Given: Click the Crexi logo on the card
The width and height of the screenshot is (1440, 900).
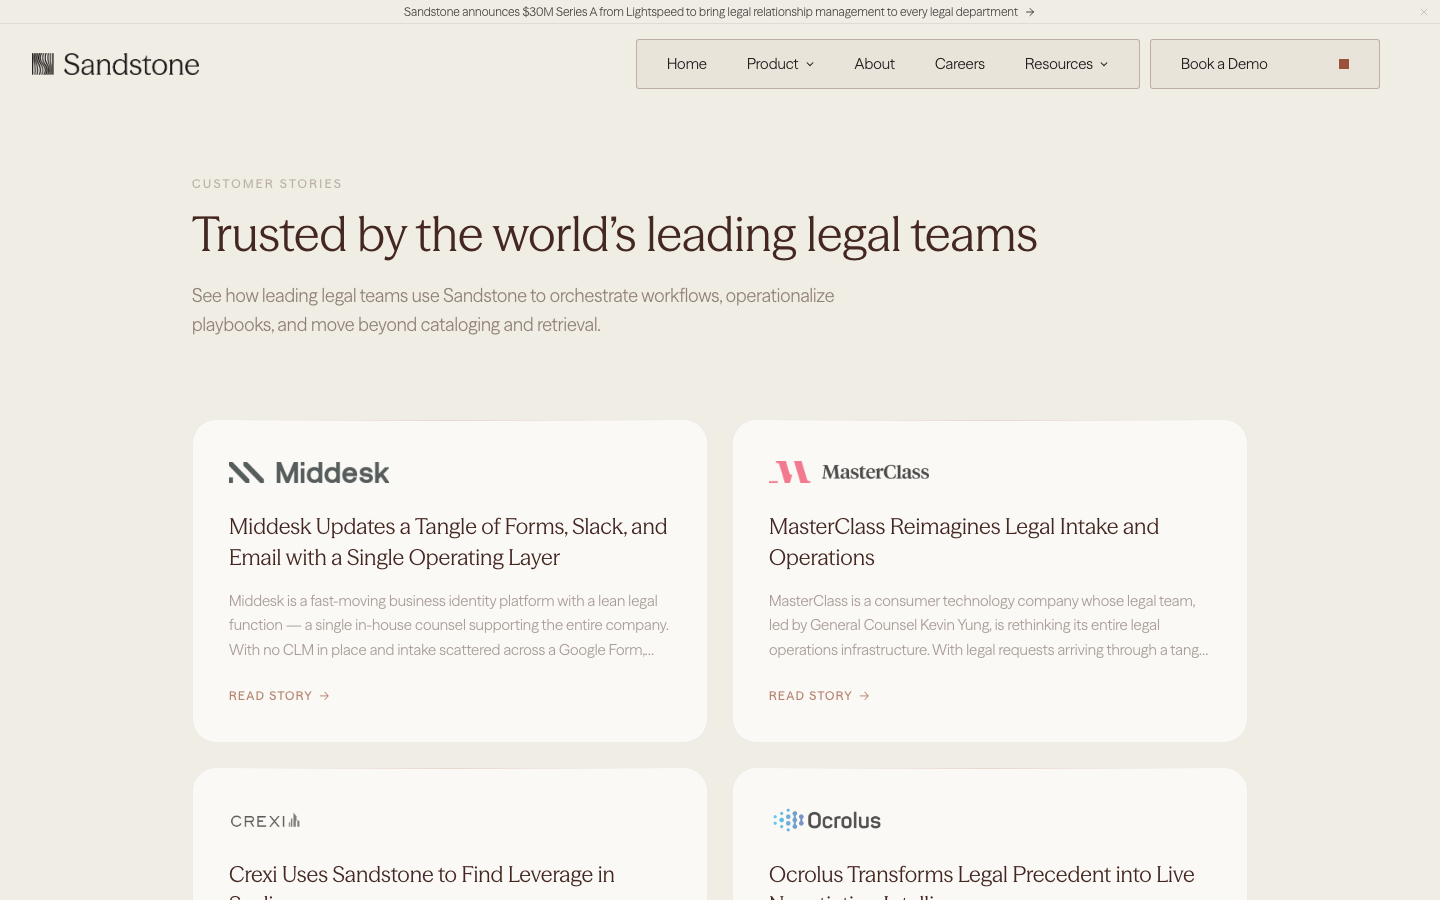Looking at the screenshot, I should pos(265,821).
